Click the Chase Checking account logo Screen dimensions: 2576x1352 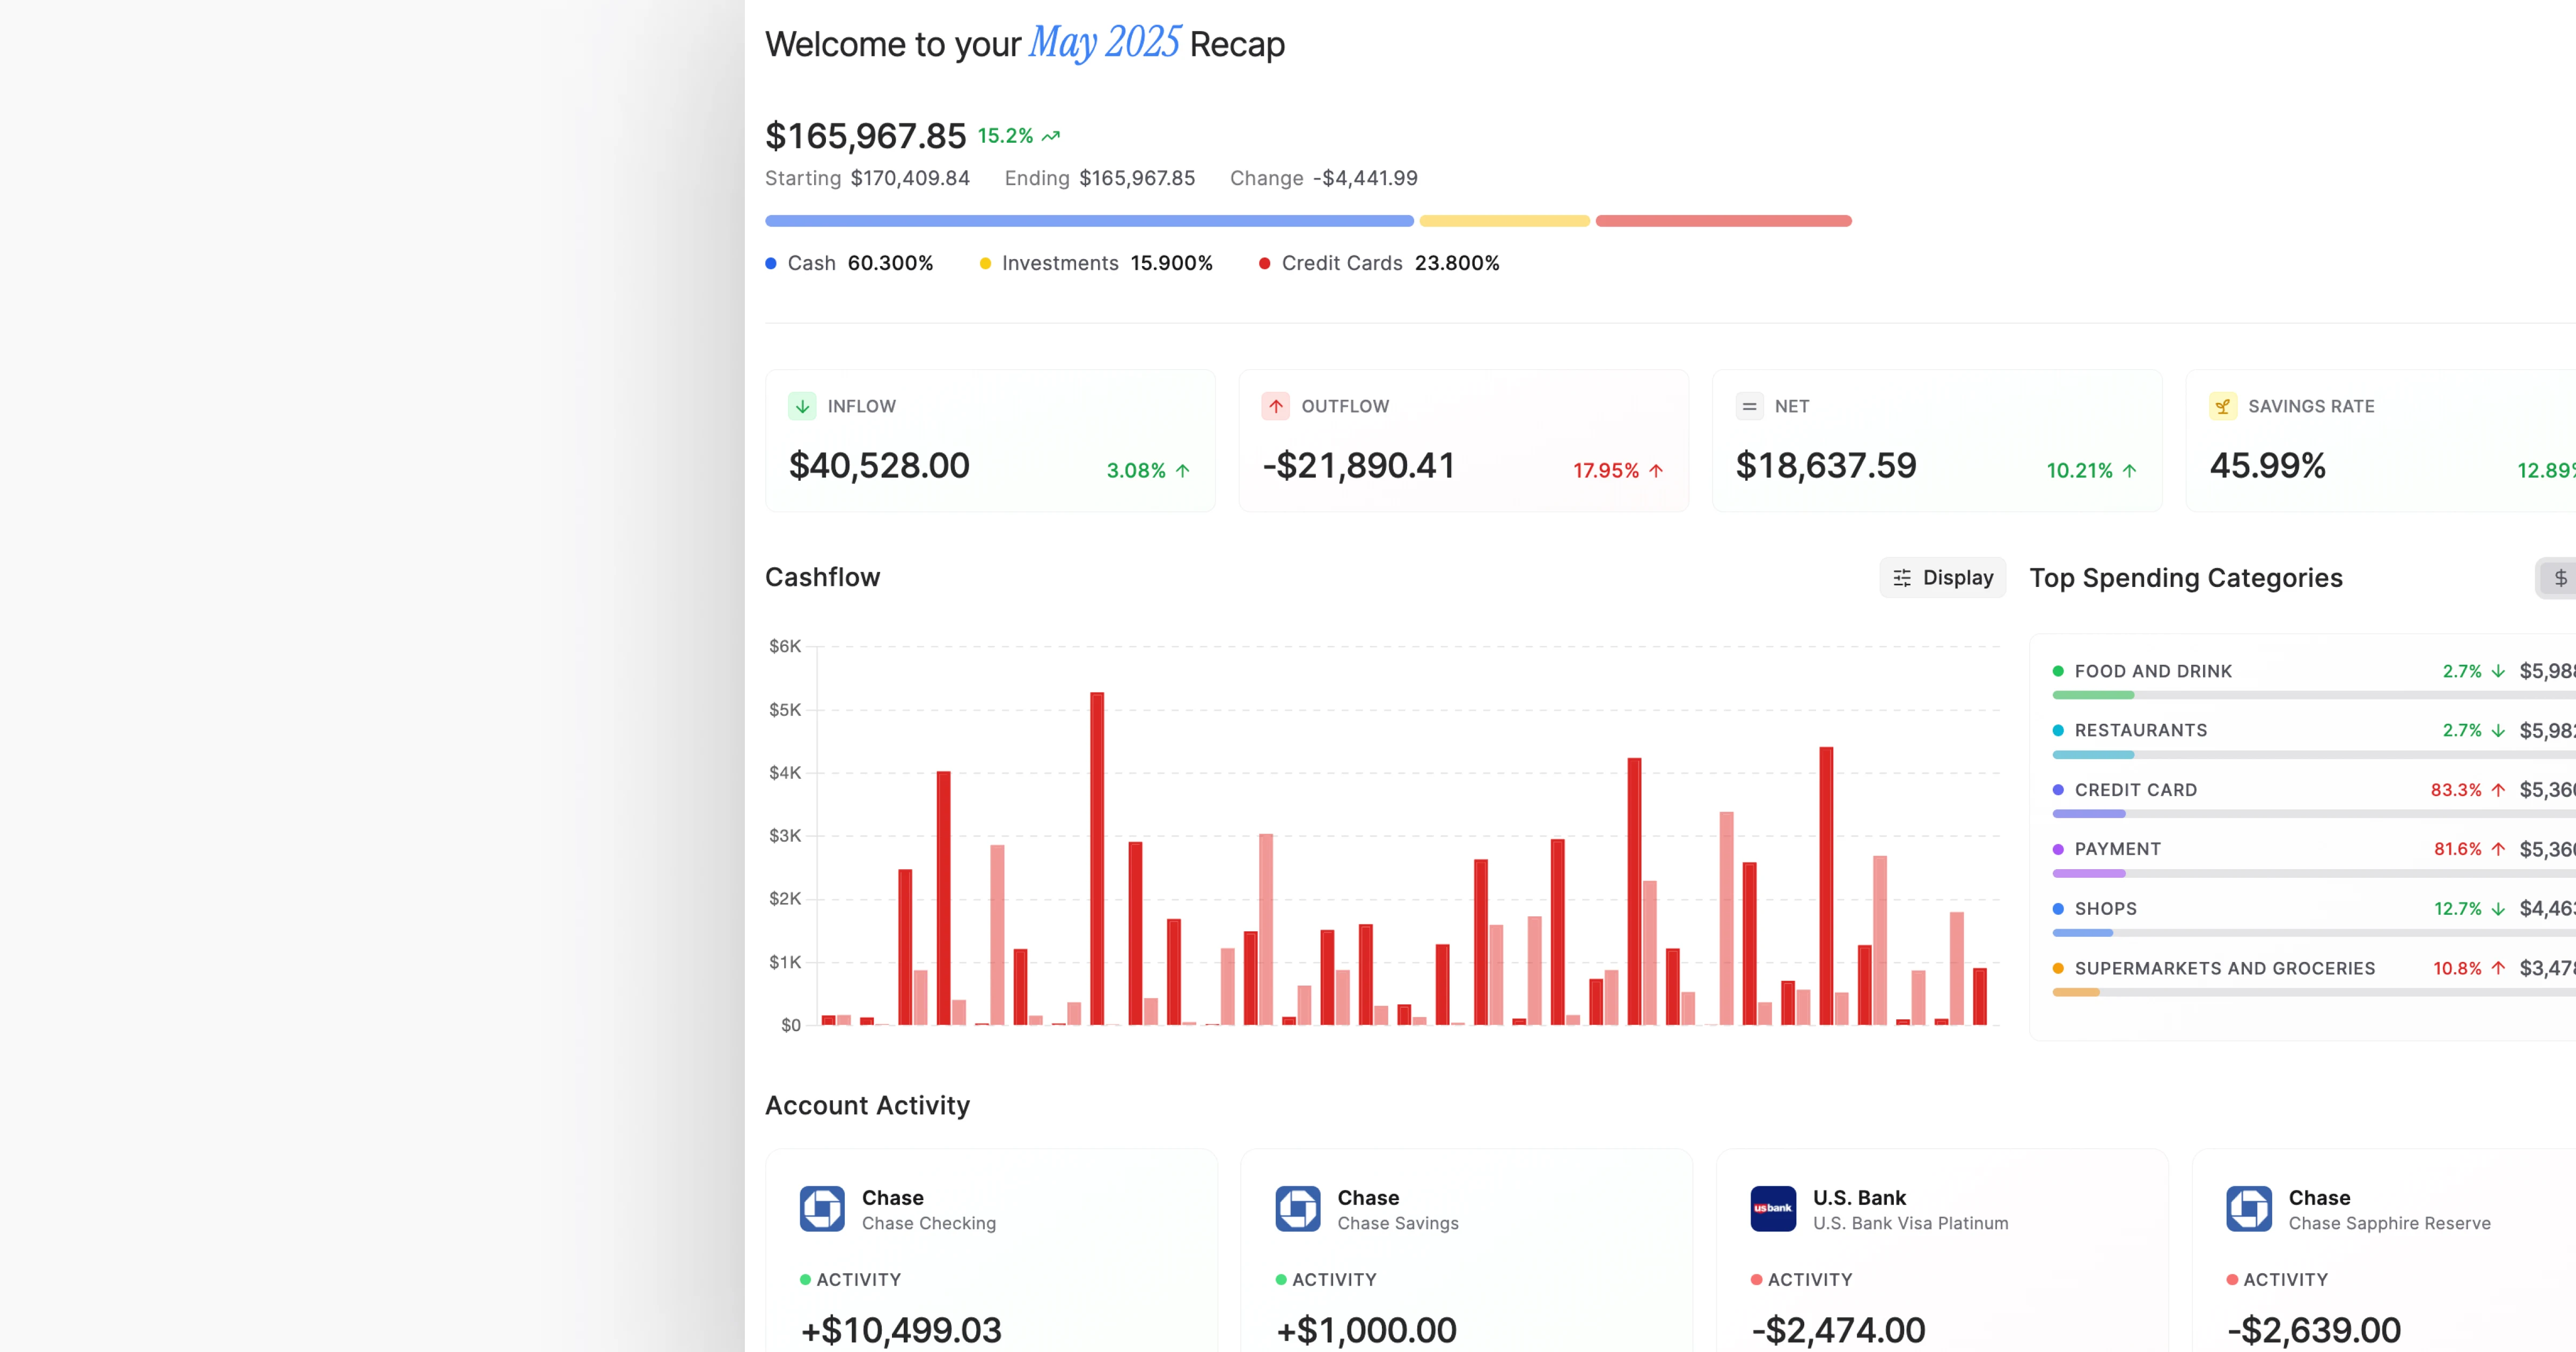(822, 1209)
